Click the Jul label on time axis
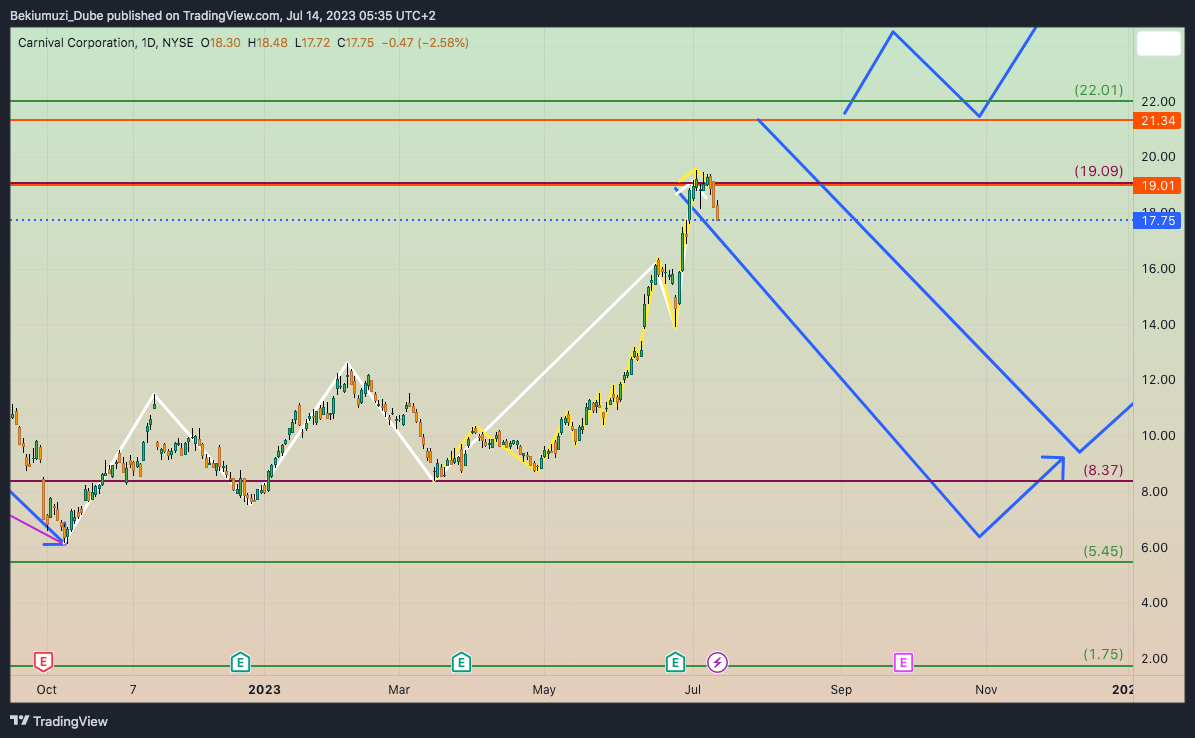 click(692, 689)
